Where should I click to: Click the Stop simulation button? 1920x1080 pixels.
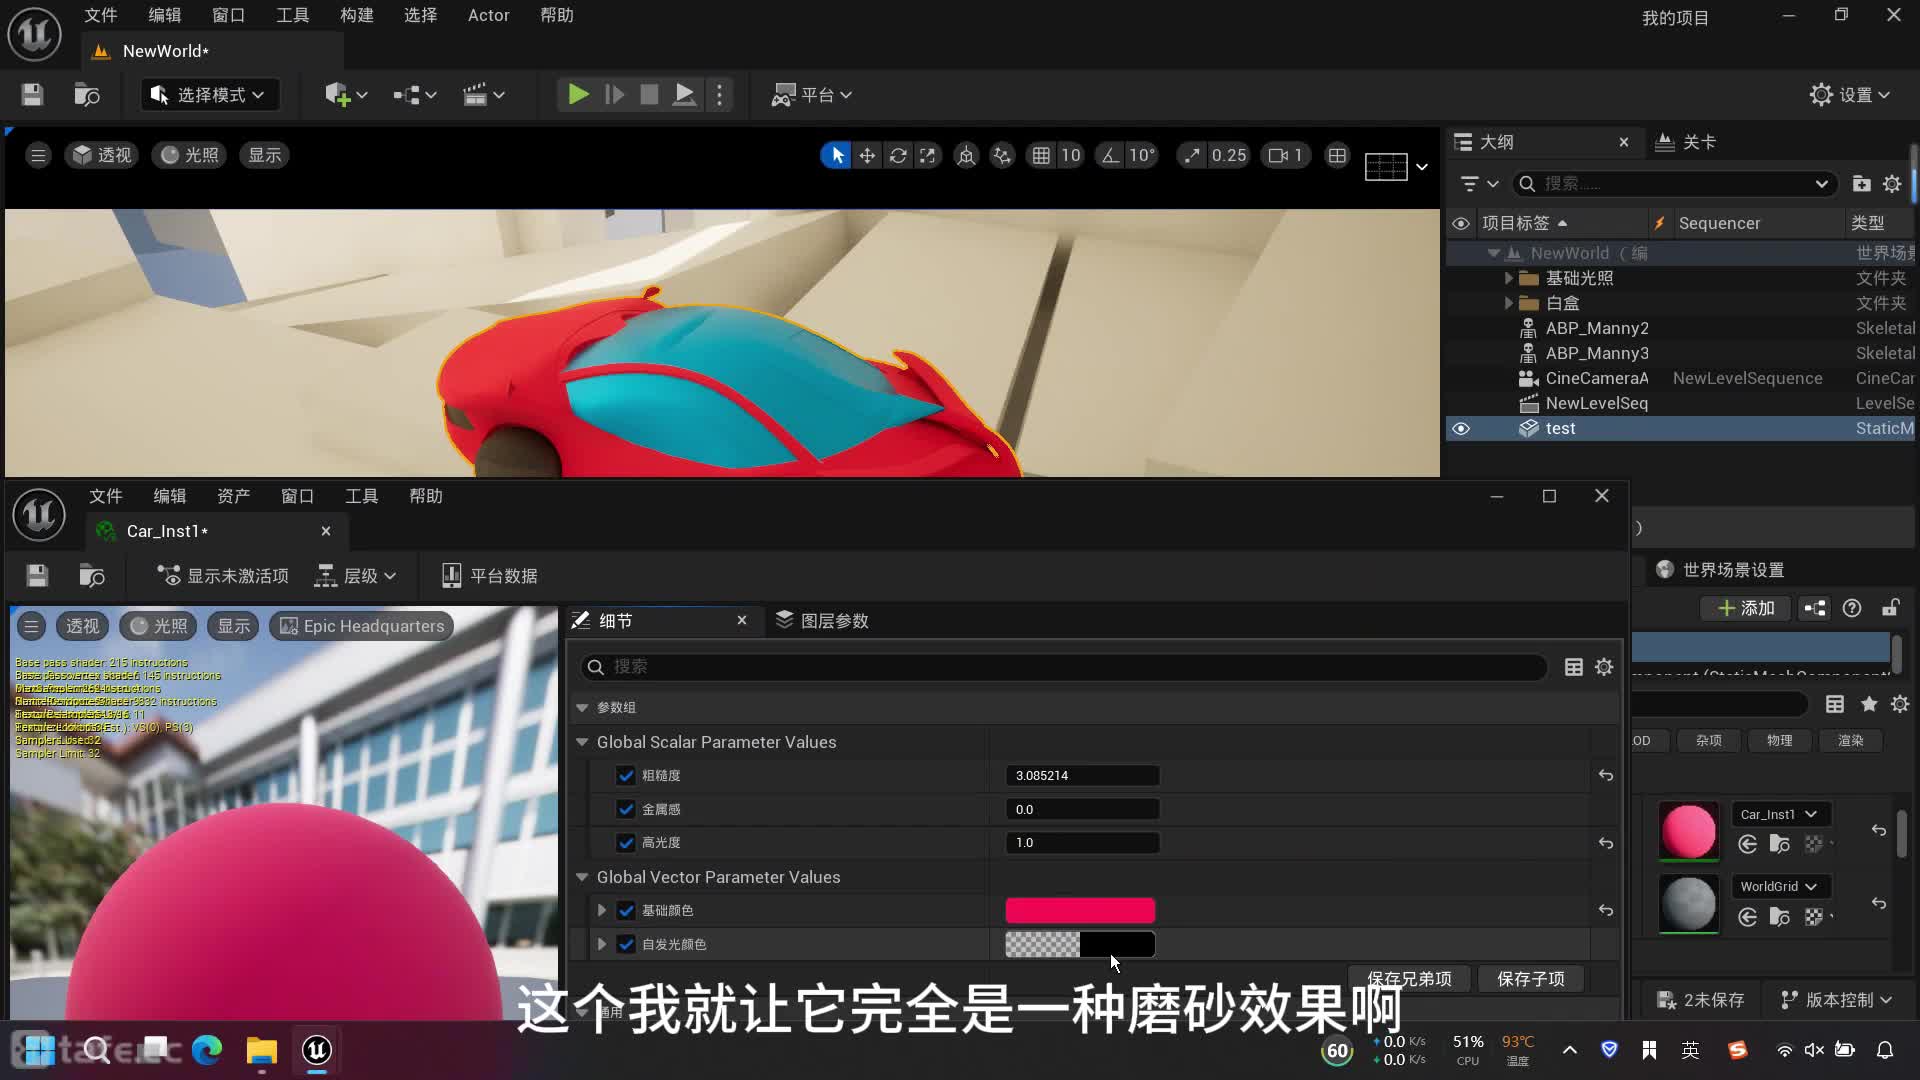click(649, 95)
